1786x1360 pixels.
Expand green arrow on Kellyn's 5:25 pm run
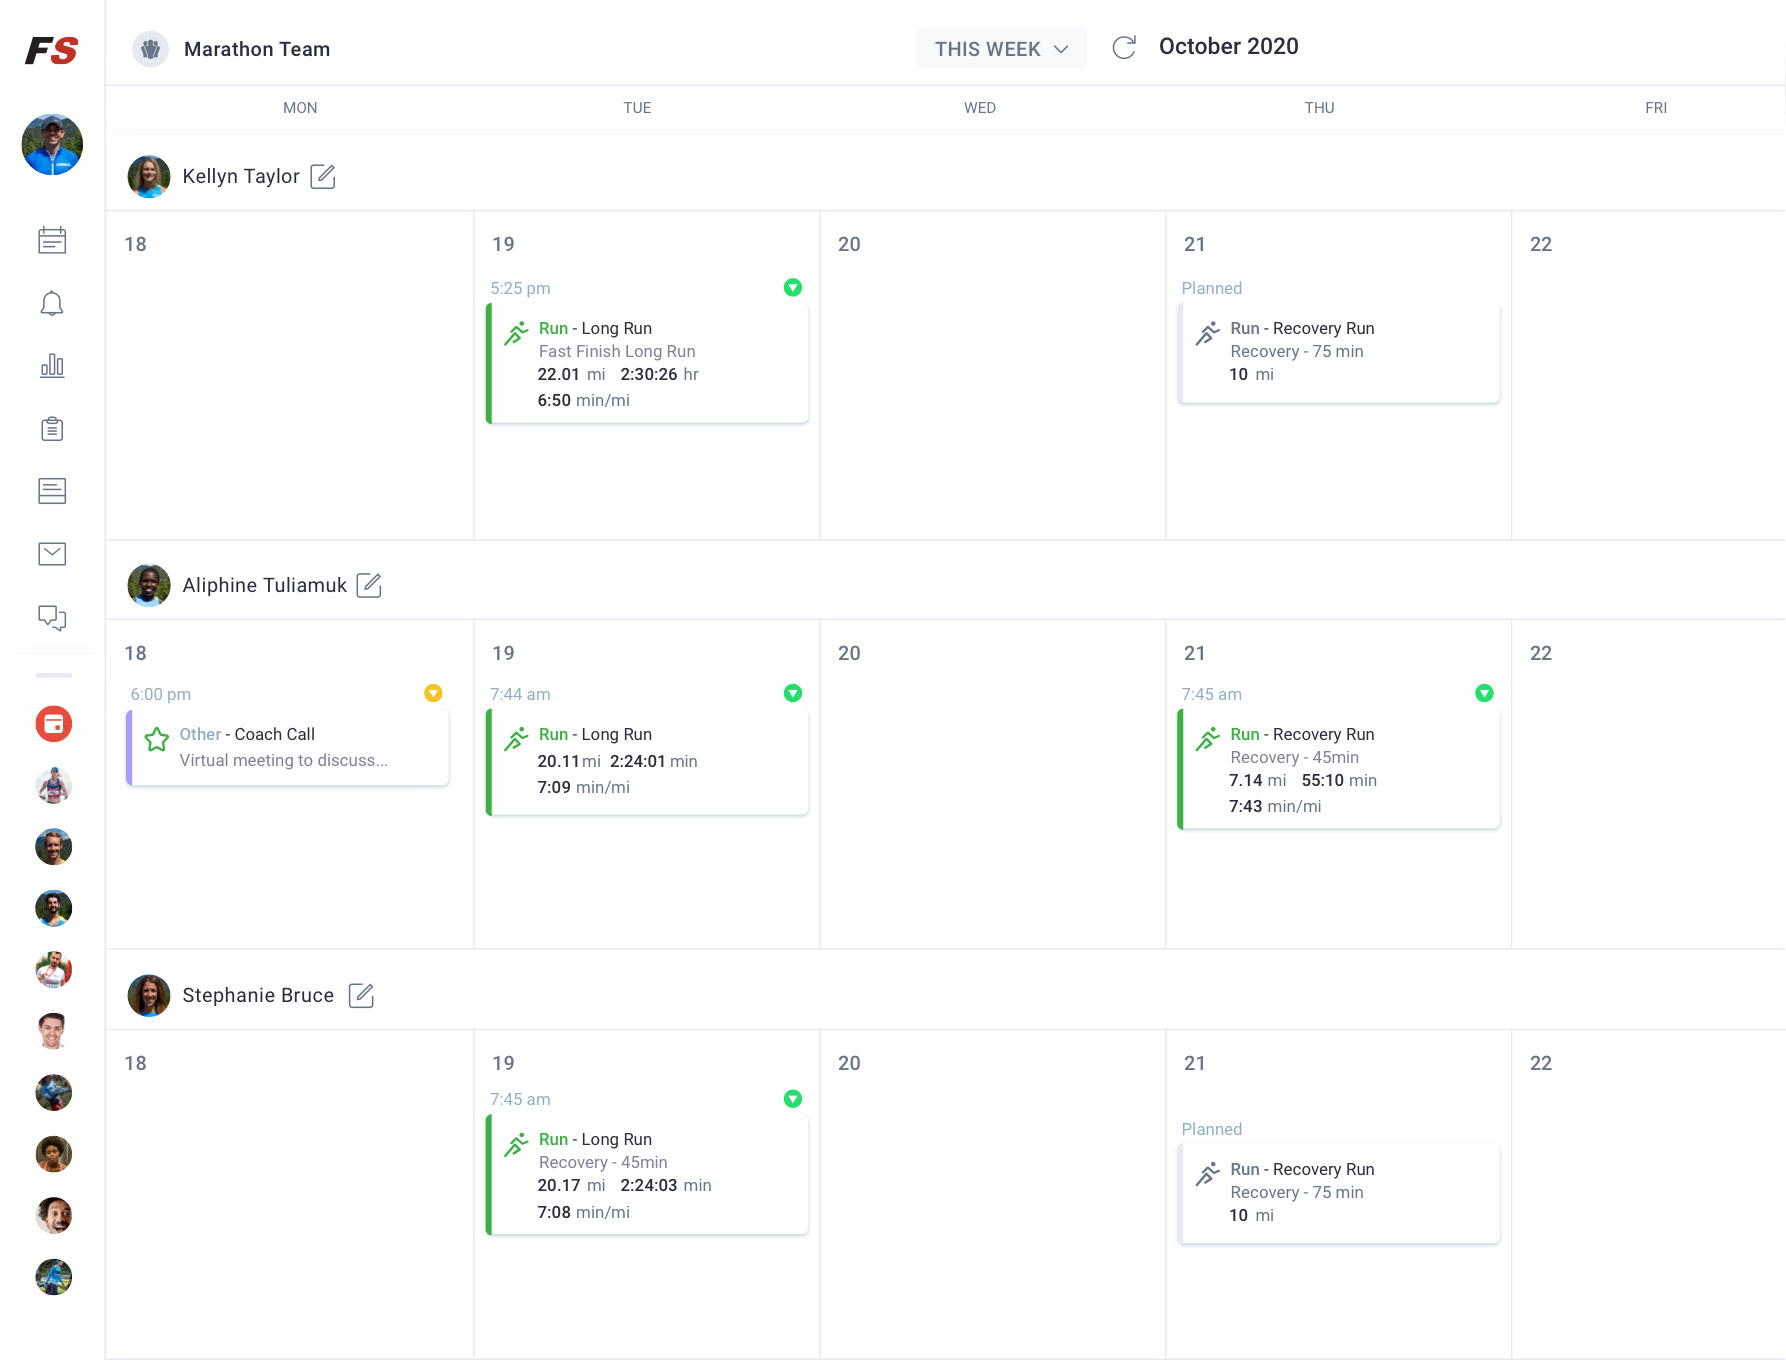(x=793, y=288)
